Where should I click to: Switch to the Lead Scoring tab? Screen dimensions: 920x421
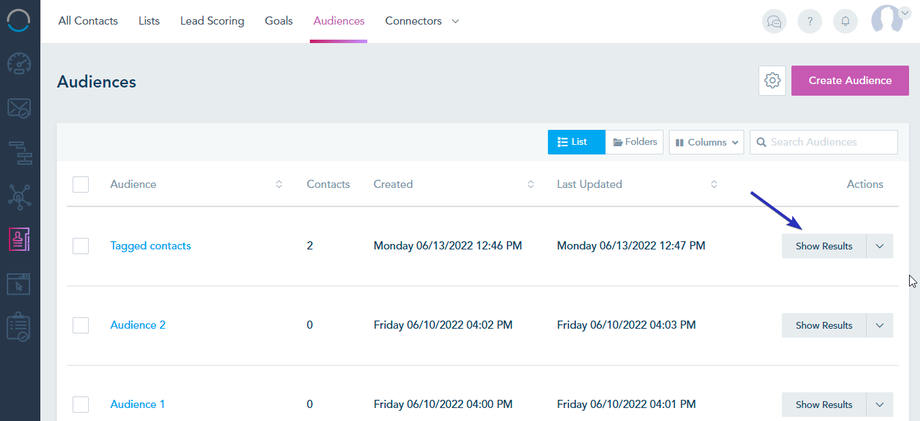212,21
